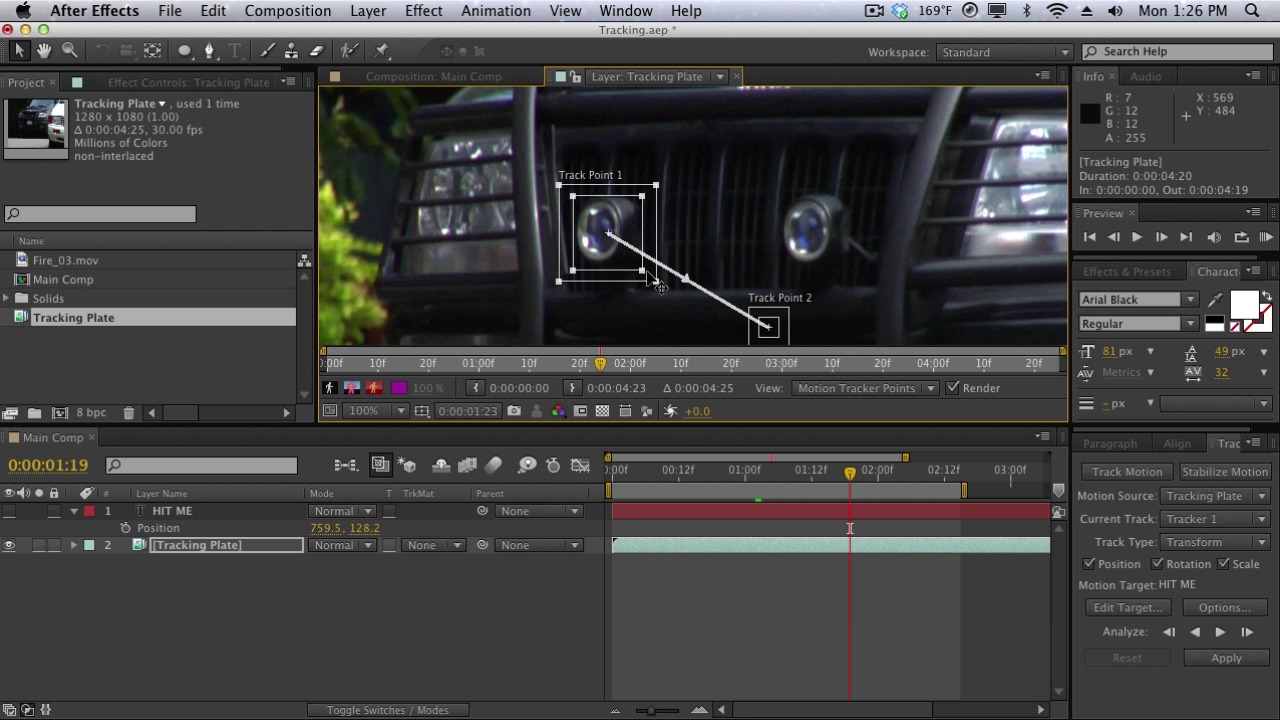Image resolution: width=1280 pixels, height=720 pixels.
Task: Click the eyedropper in Character panel
Action: pos(1215,300)
